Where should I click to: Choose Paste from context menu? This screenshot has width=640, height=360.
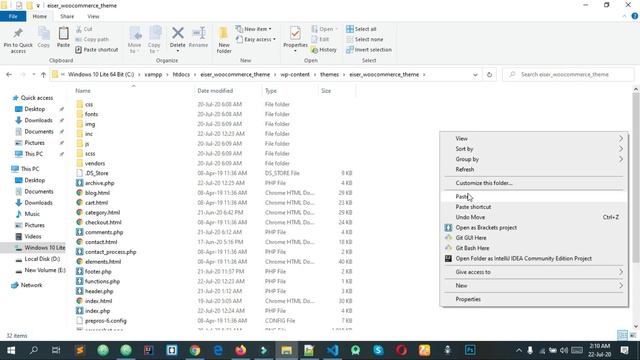click(534, 196)
